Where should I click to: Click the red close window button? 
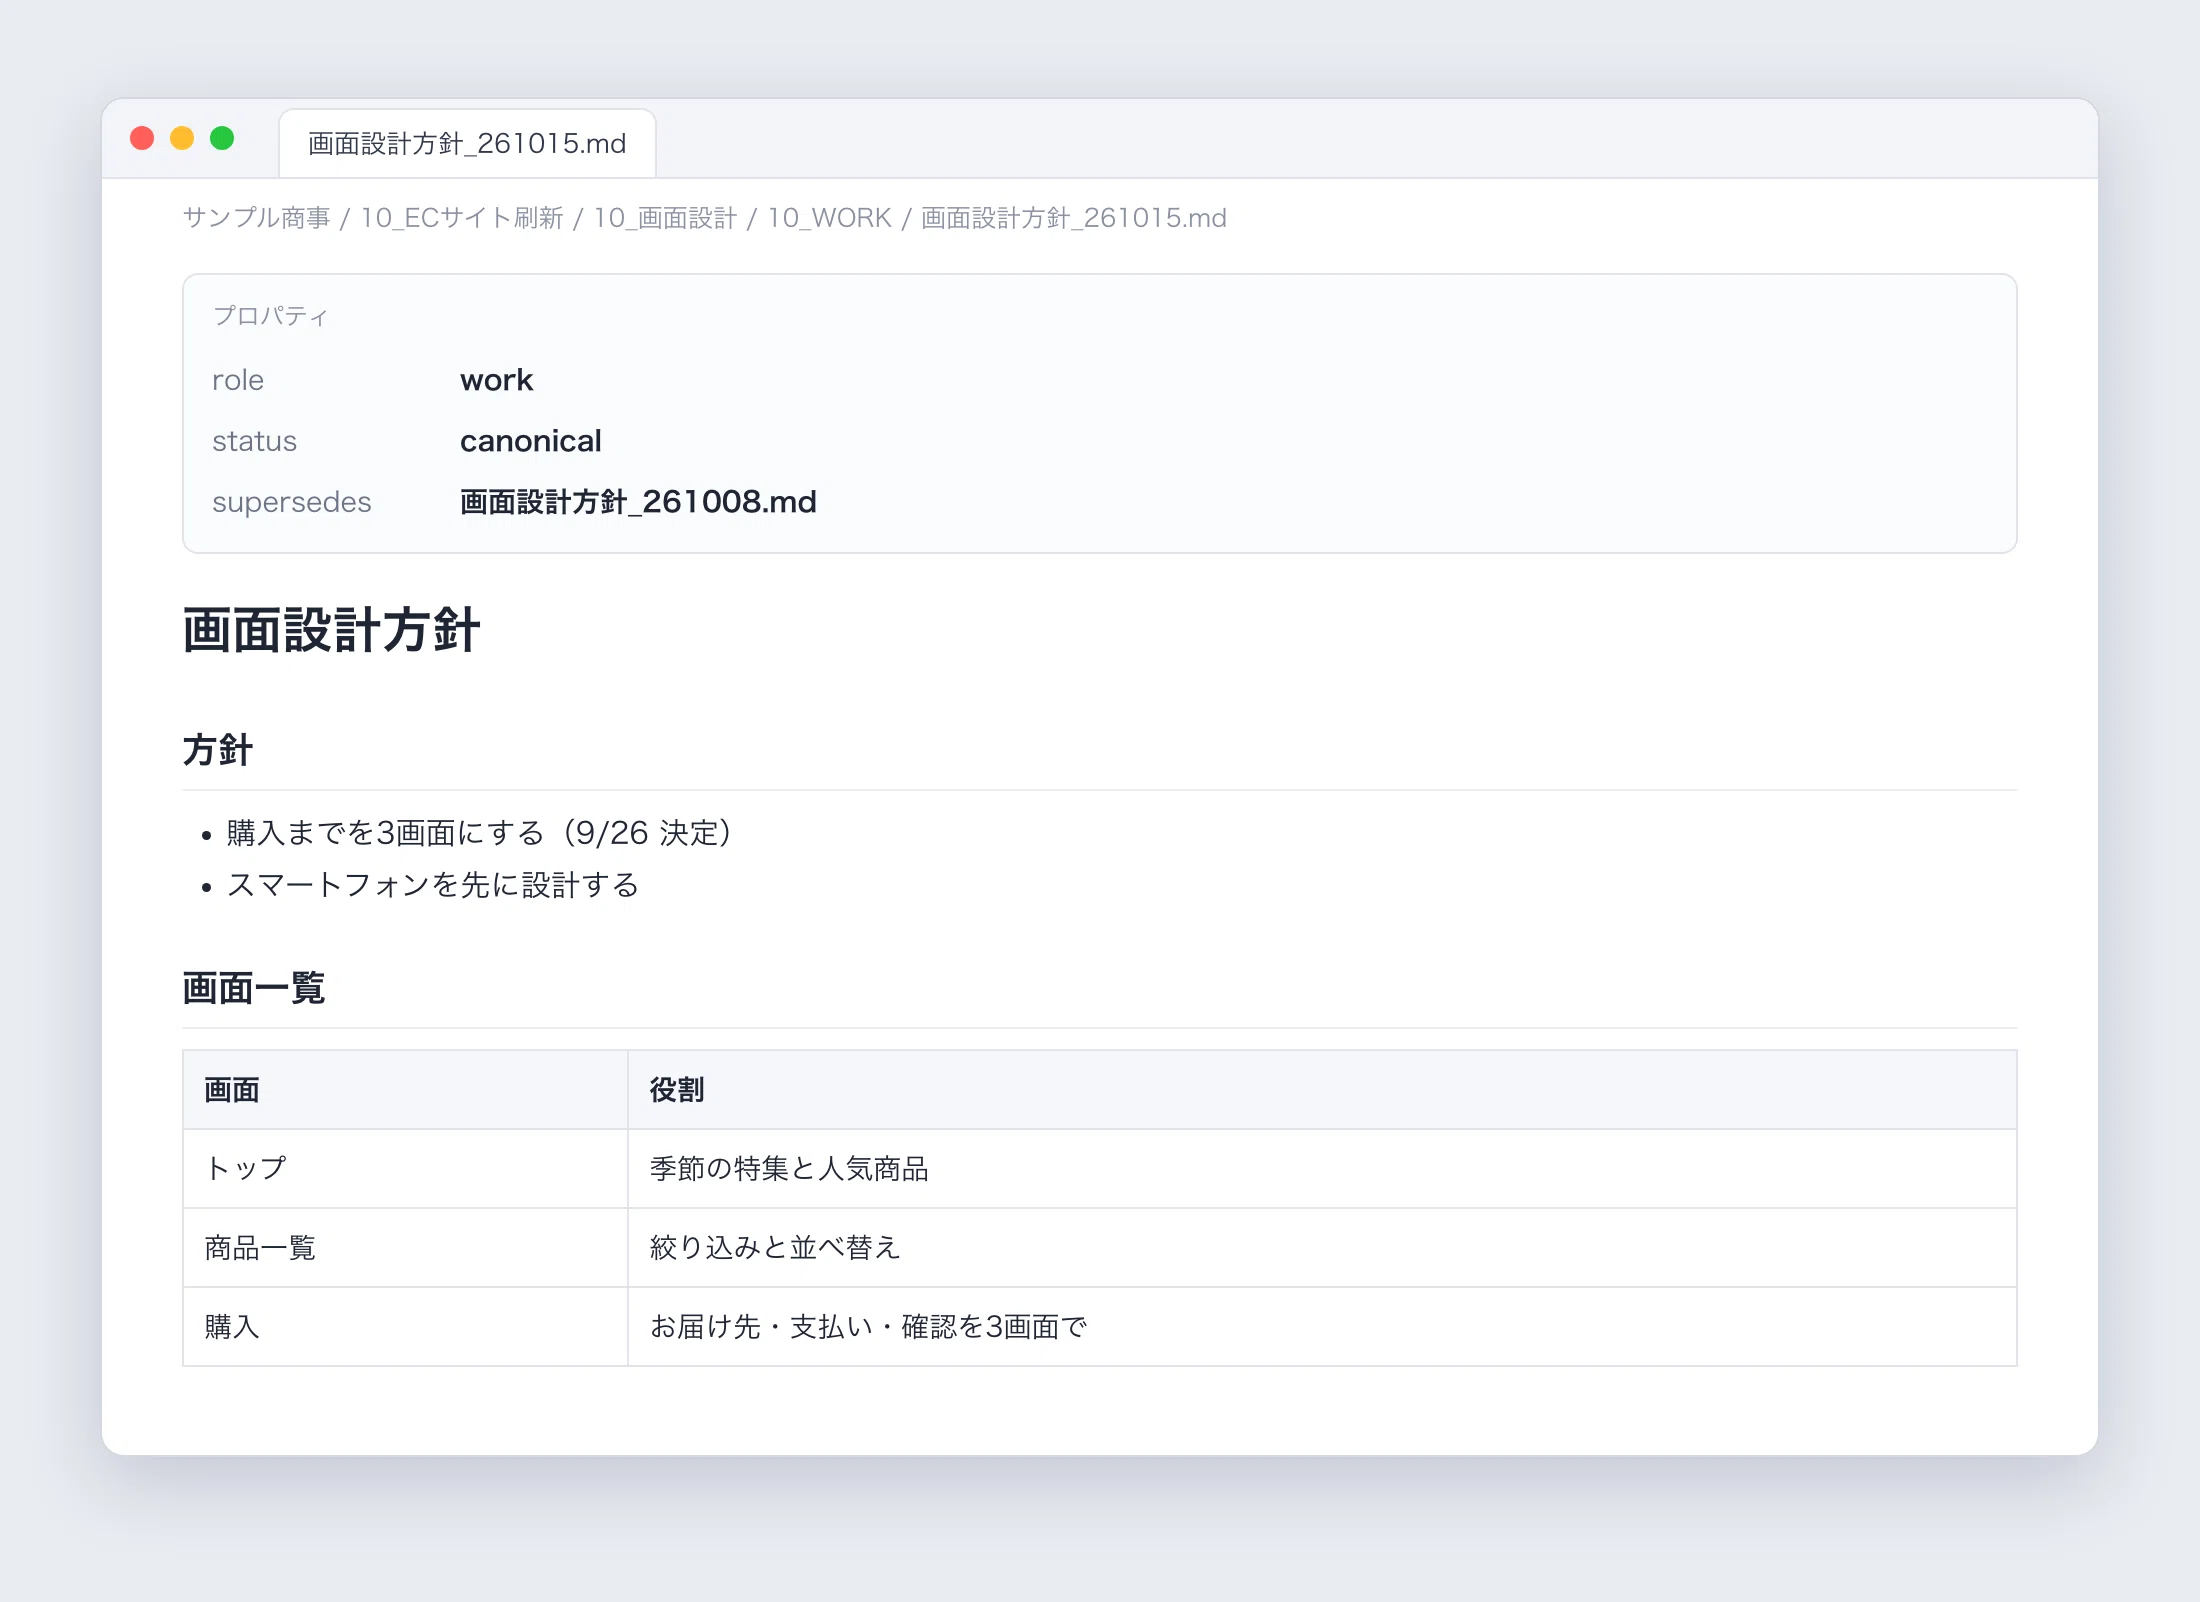142,138
